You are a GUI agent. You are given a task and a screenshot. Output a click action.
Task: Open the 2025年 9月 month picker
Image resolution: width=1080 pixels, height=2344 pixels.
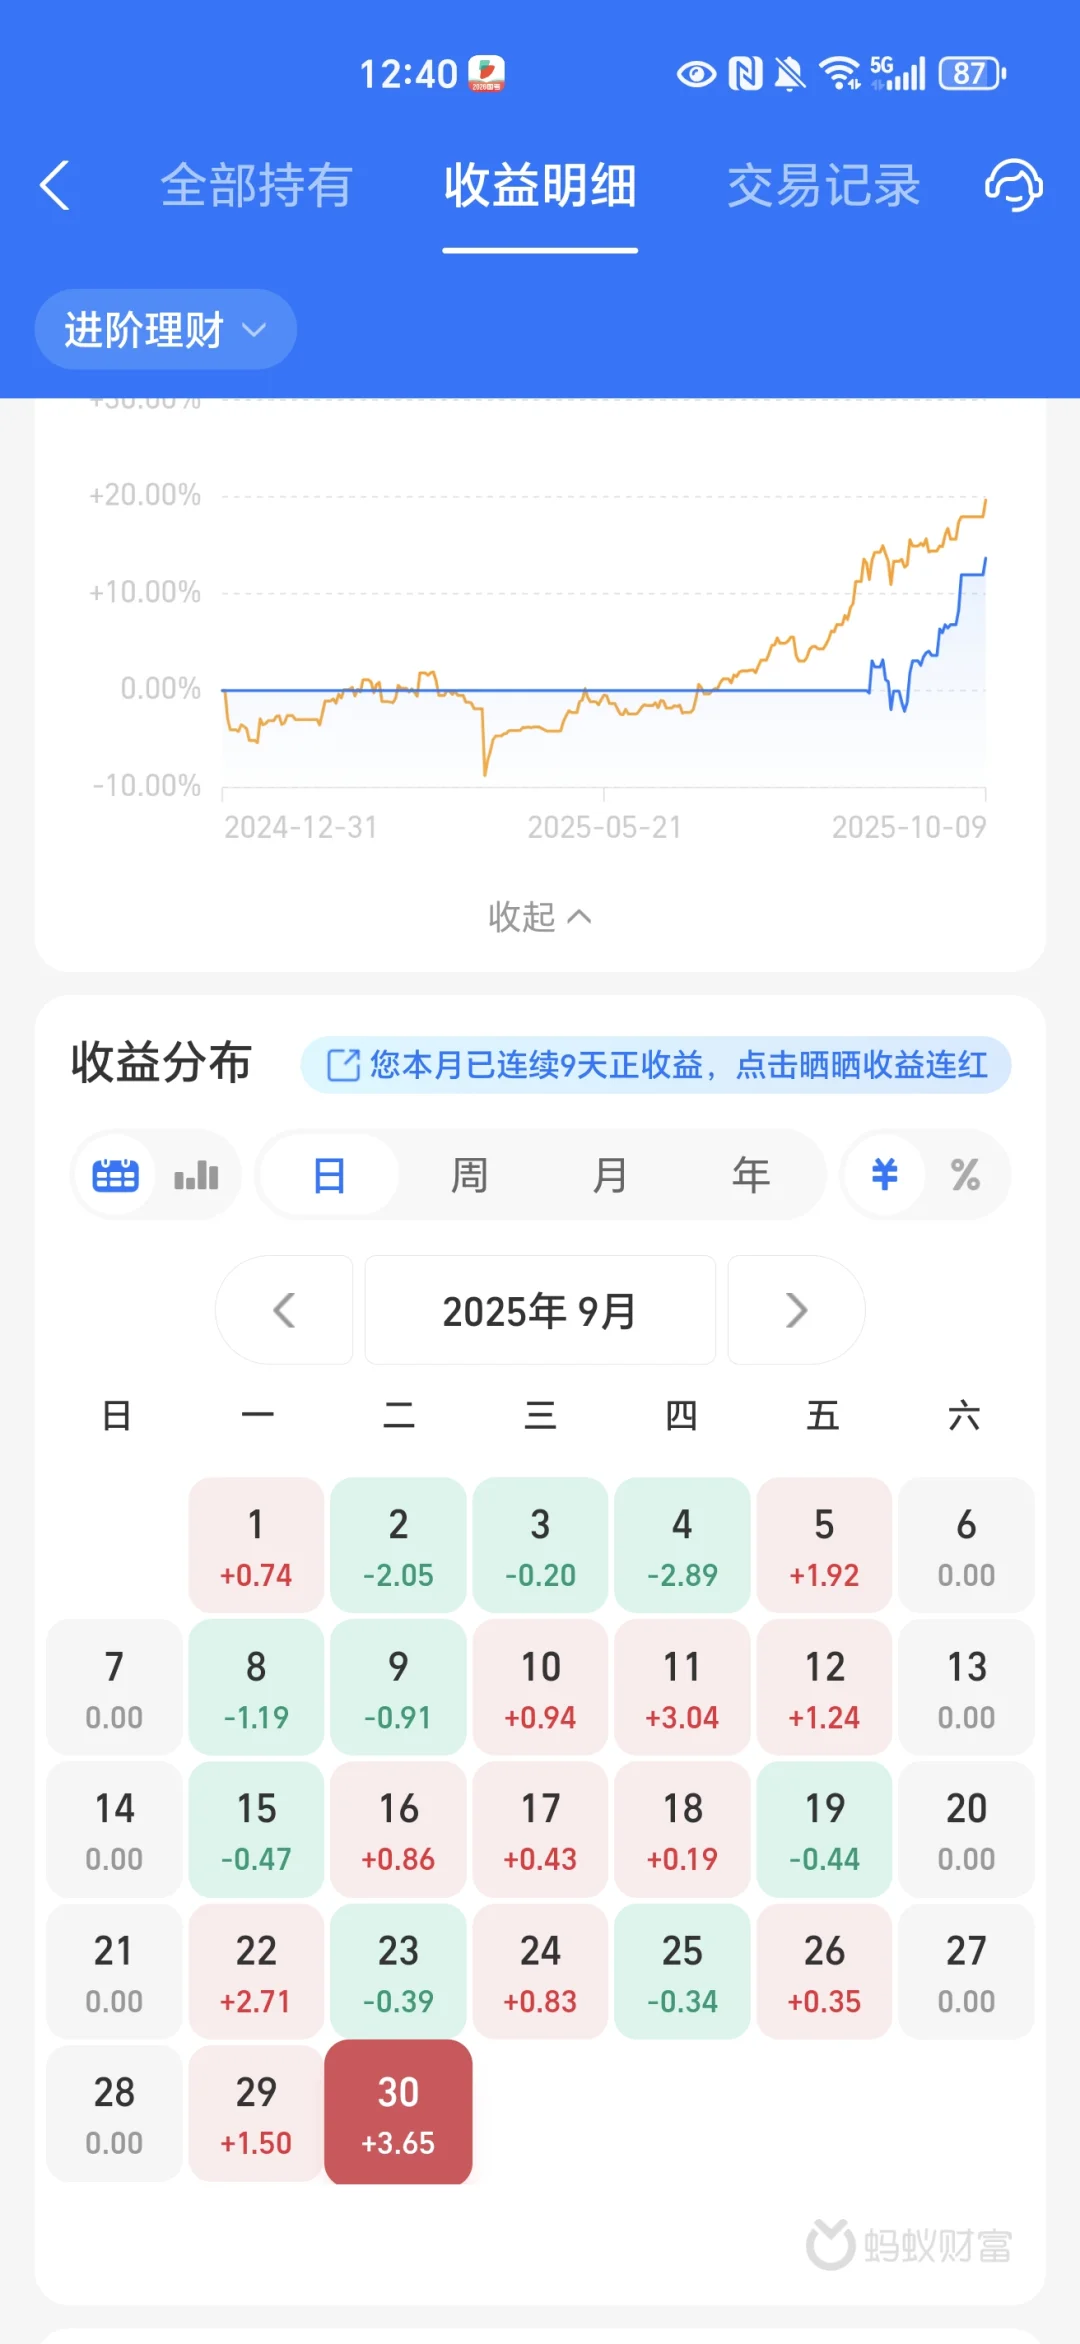coord(540,1310)
